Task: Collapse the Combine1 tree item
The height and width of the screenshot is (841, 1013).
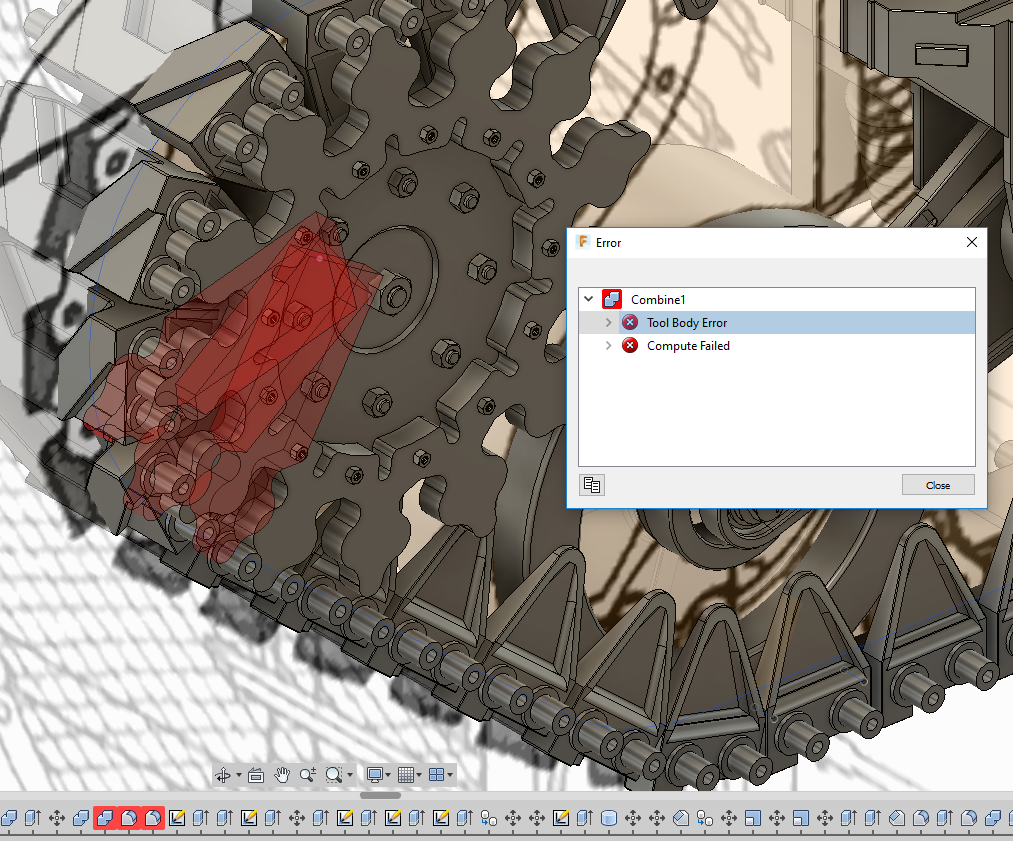Action: 588,298
